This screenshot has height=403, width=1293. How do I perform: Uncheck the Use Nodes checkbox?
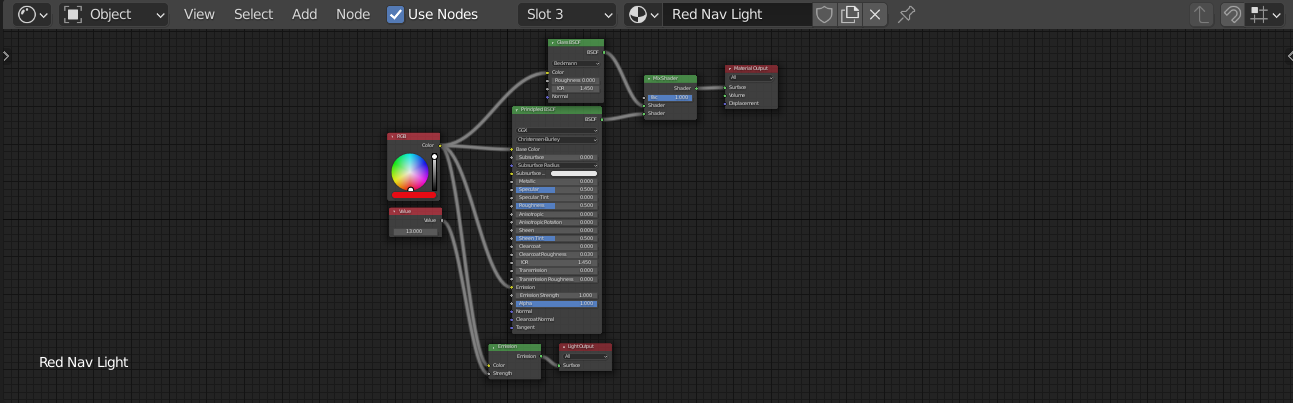click(x=396, y=14)
